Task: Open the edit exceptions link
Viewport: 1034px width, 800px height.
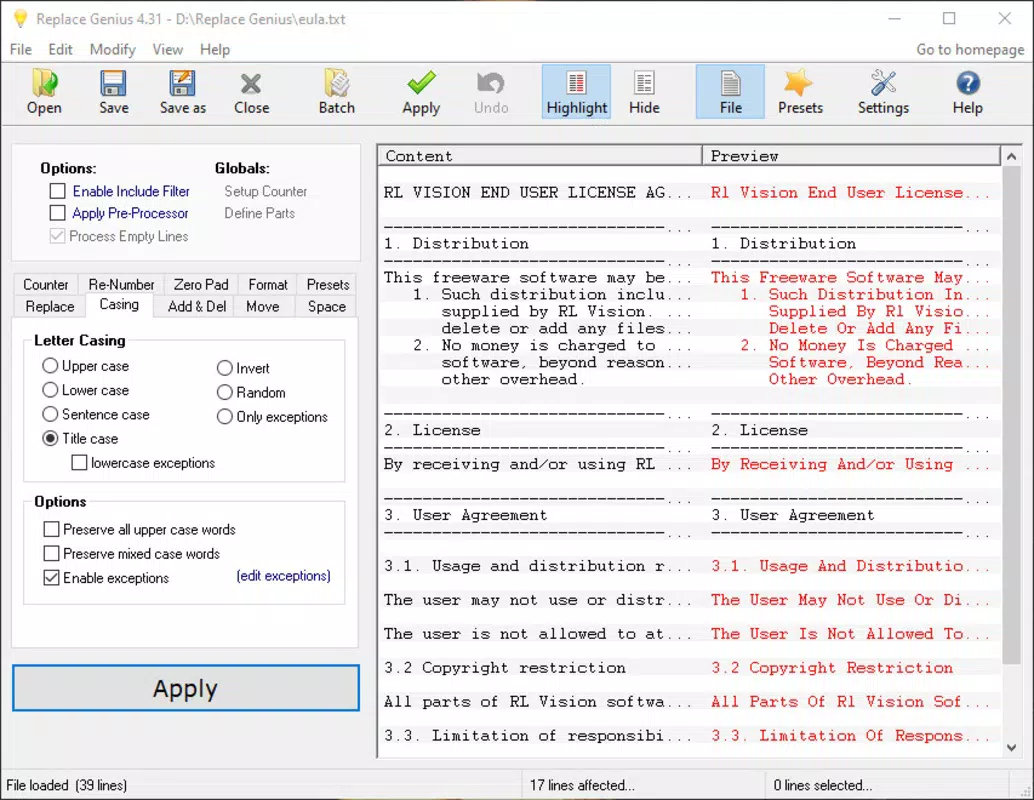Action: point(284,576)
